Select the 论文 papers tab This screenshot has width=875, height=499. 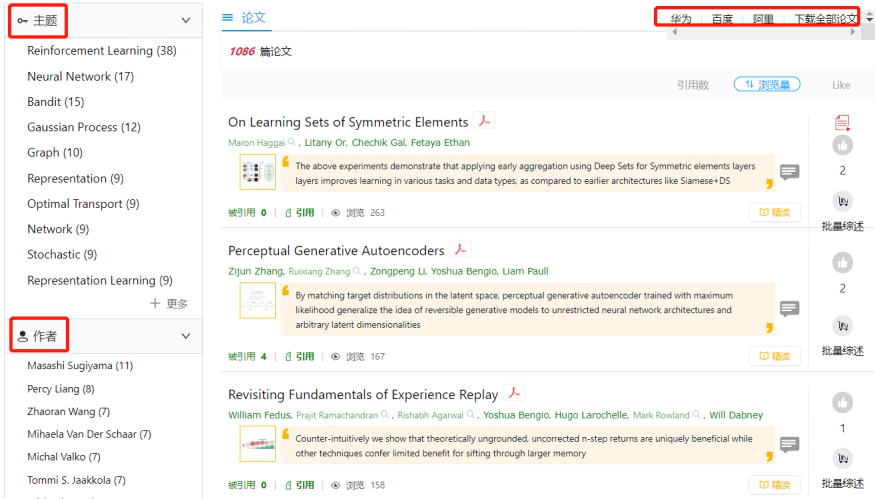(x=244, y=17)
